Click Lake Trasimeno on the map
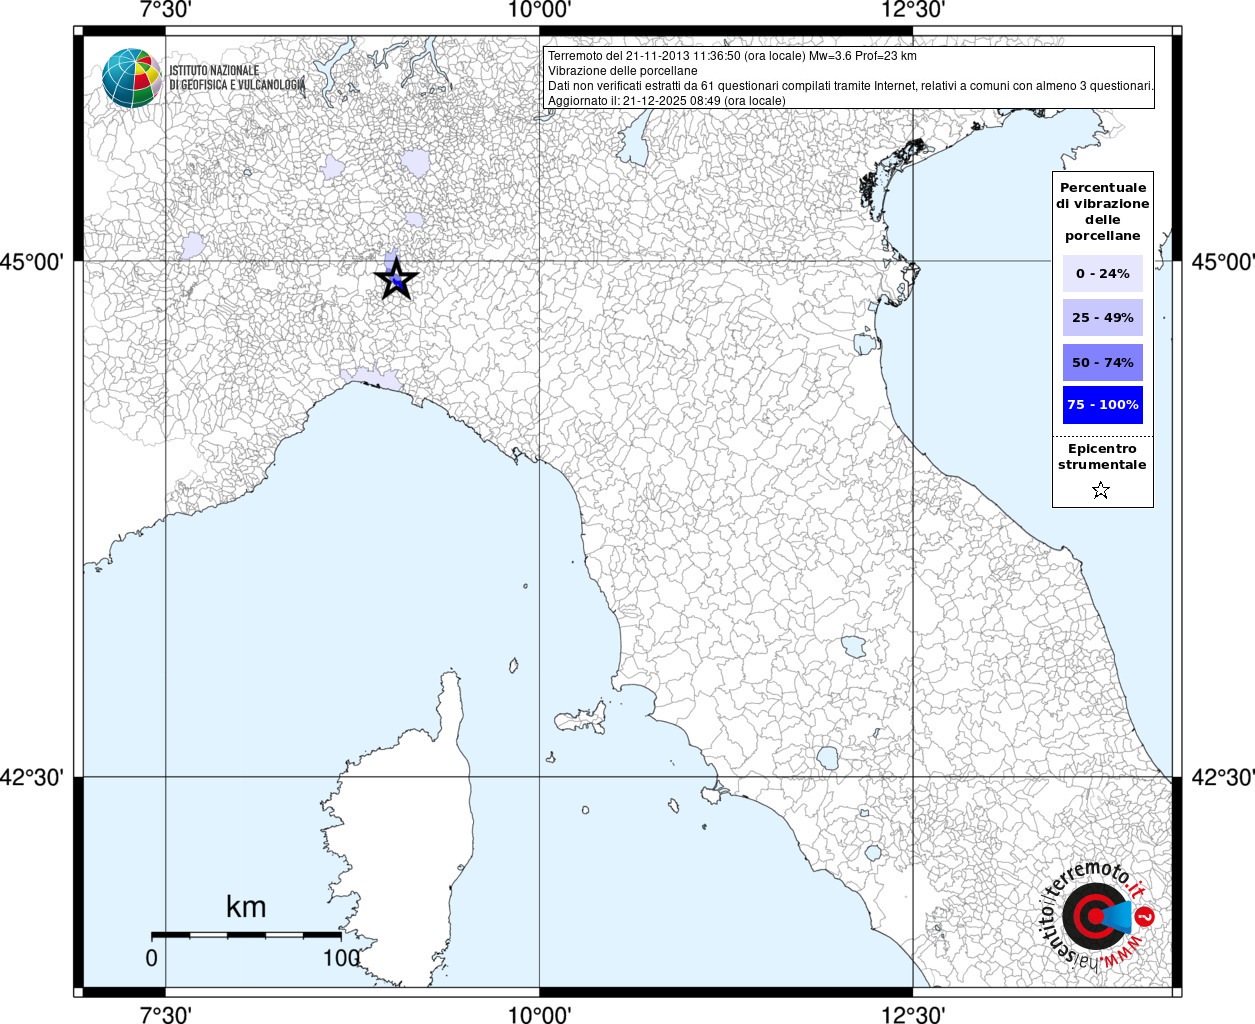The image size is (1255, 1024). (x=853, y=647)
